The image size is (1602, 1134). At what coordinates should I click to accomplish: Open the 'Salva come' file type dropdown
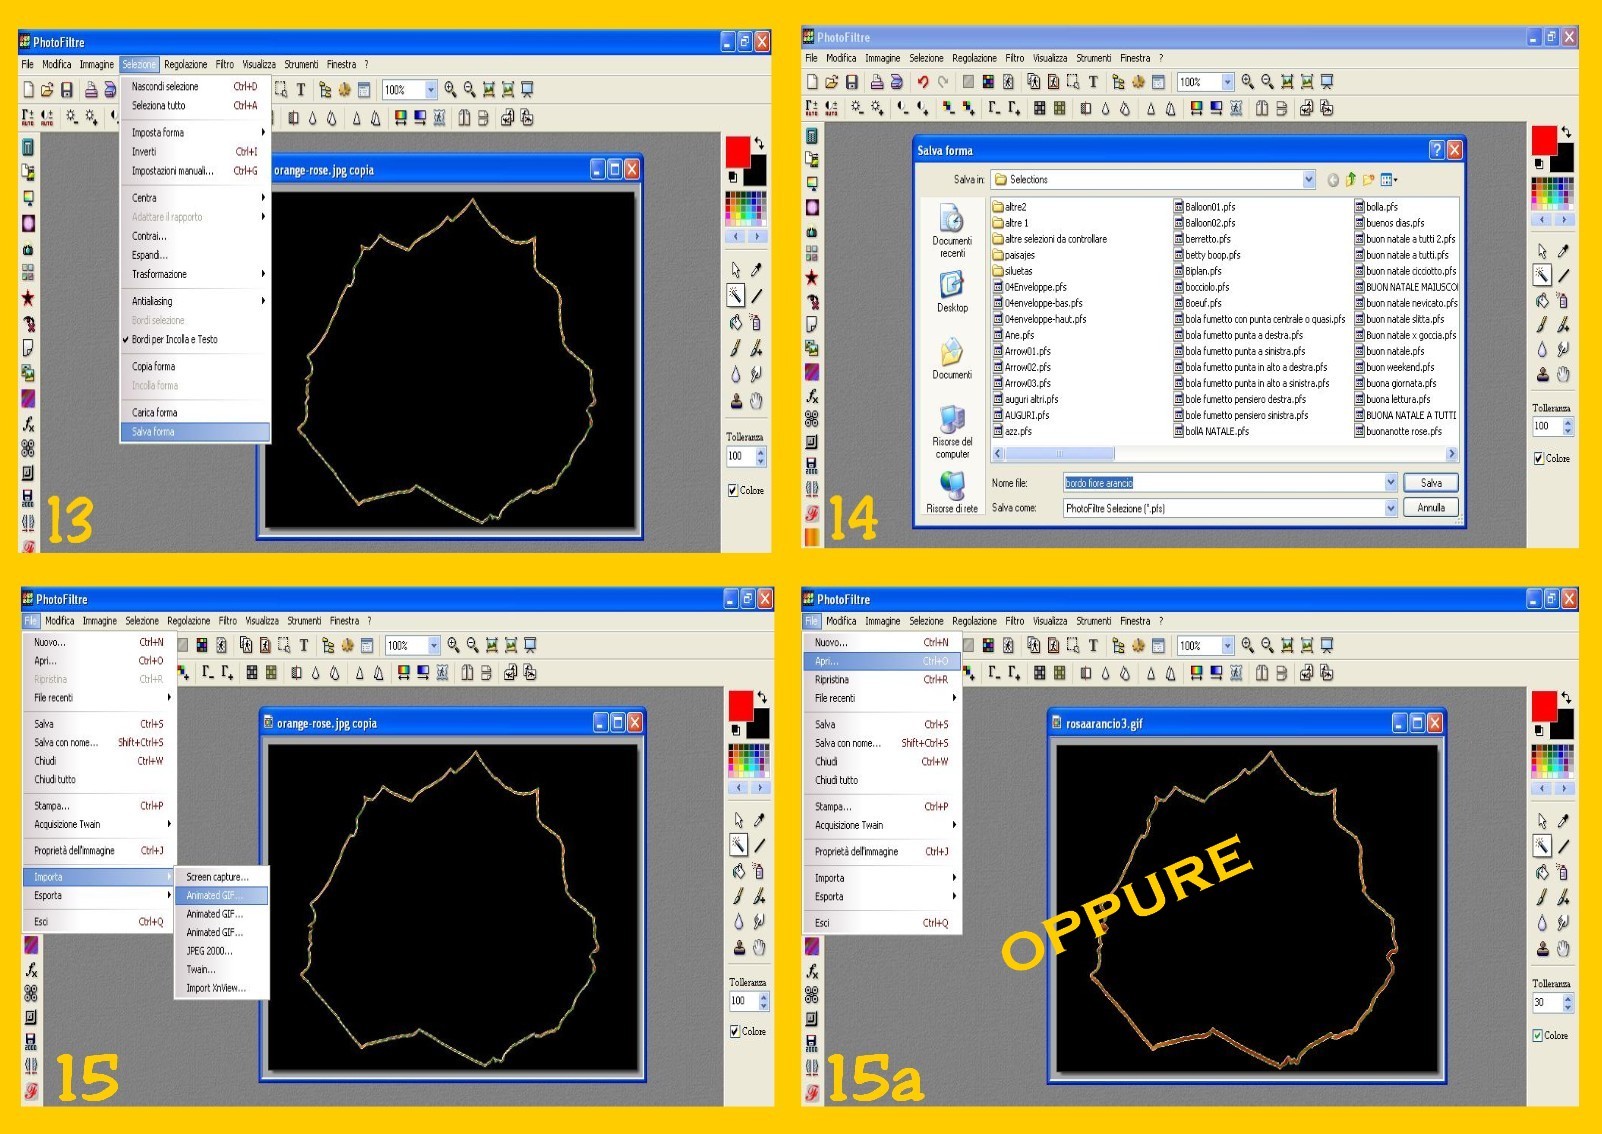[1390, 508]
